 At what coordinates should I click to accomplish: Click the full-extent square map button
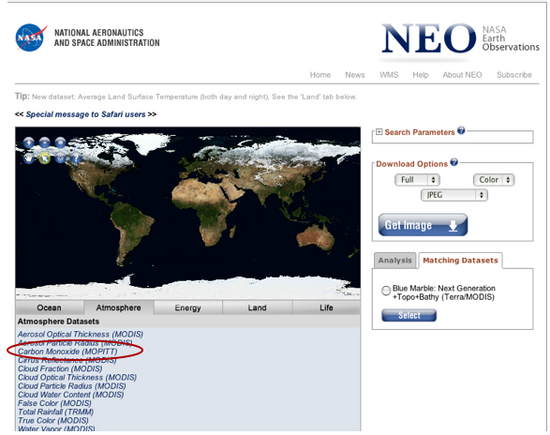coord(60,143)
